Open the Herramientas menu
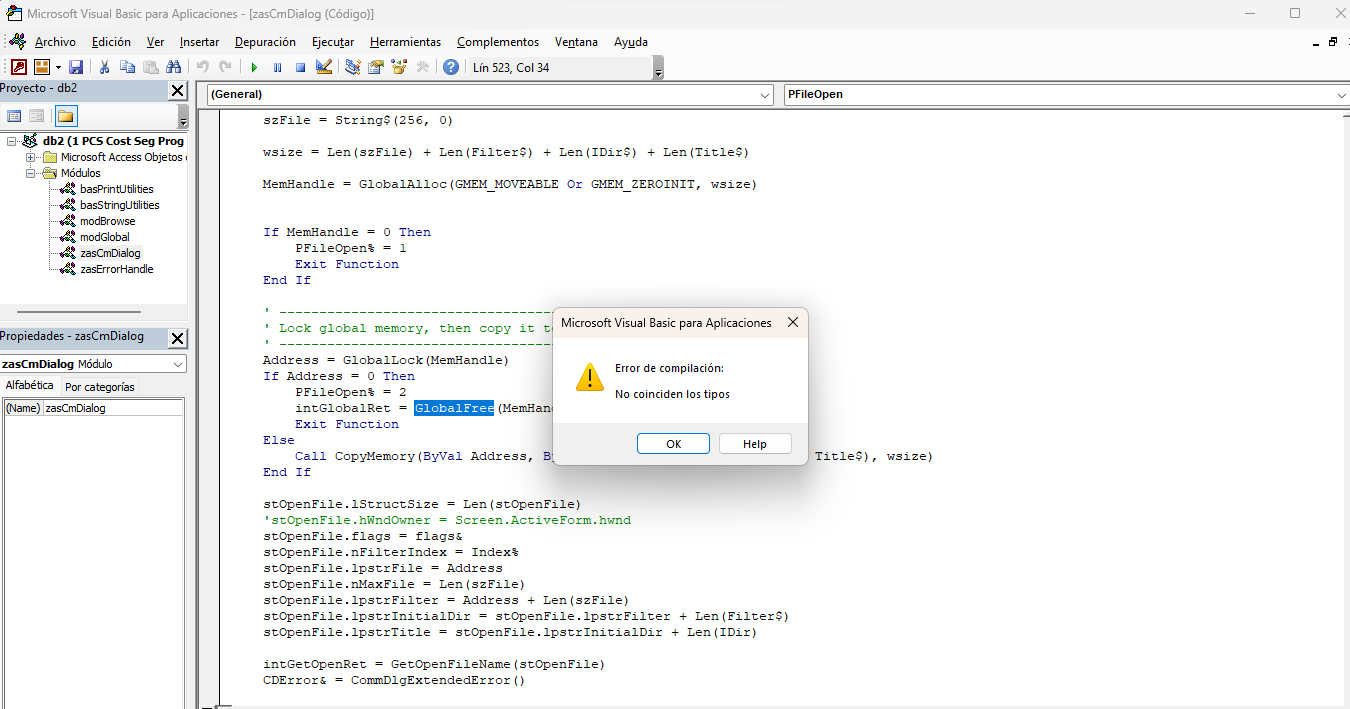Image resolution: width=1350 pixels, height=709 pixels. tap(405, 42)
